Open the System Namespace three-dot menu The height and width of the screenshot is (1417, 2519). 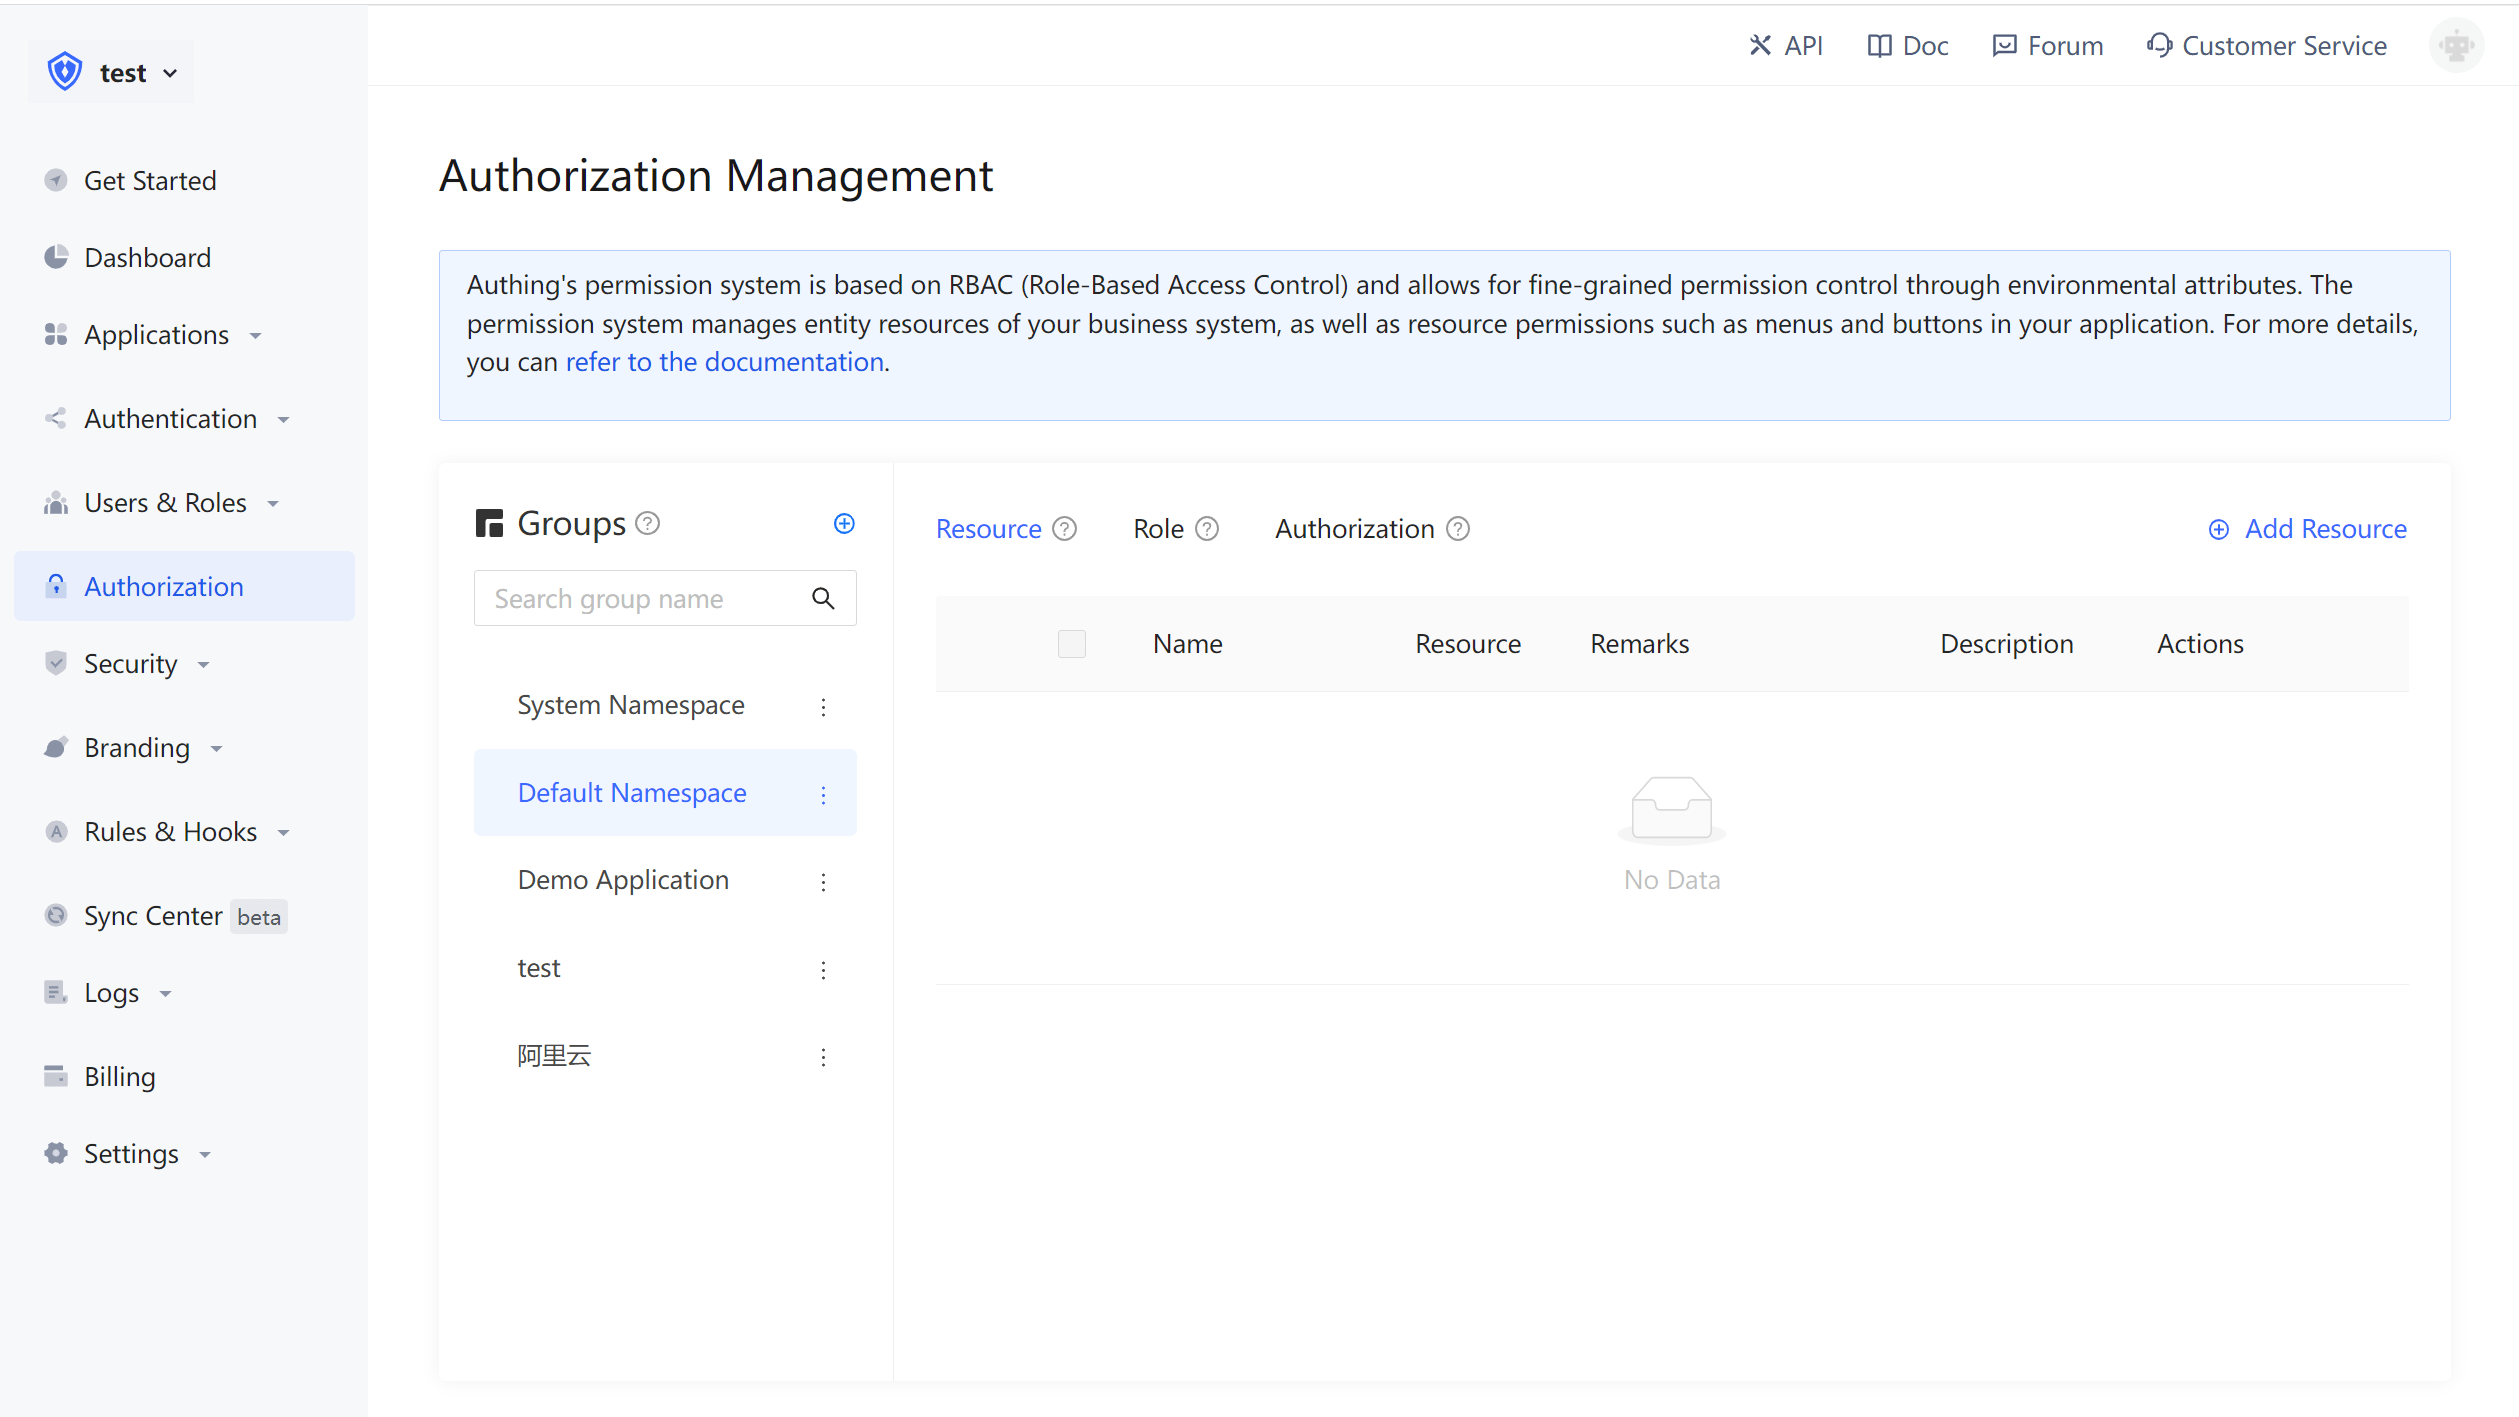823,707
